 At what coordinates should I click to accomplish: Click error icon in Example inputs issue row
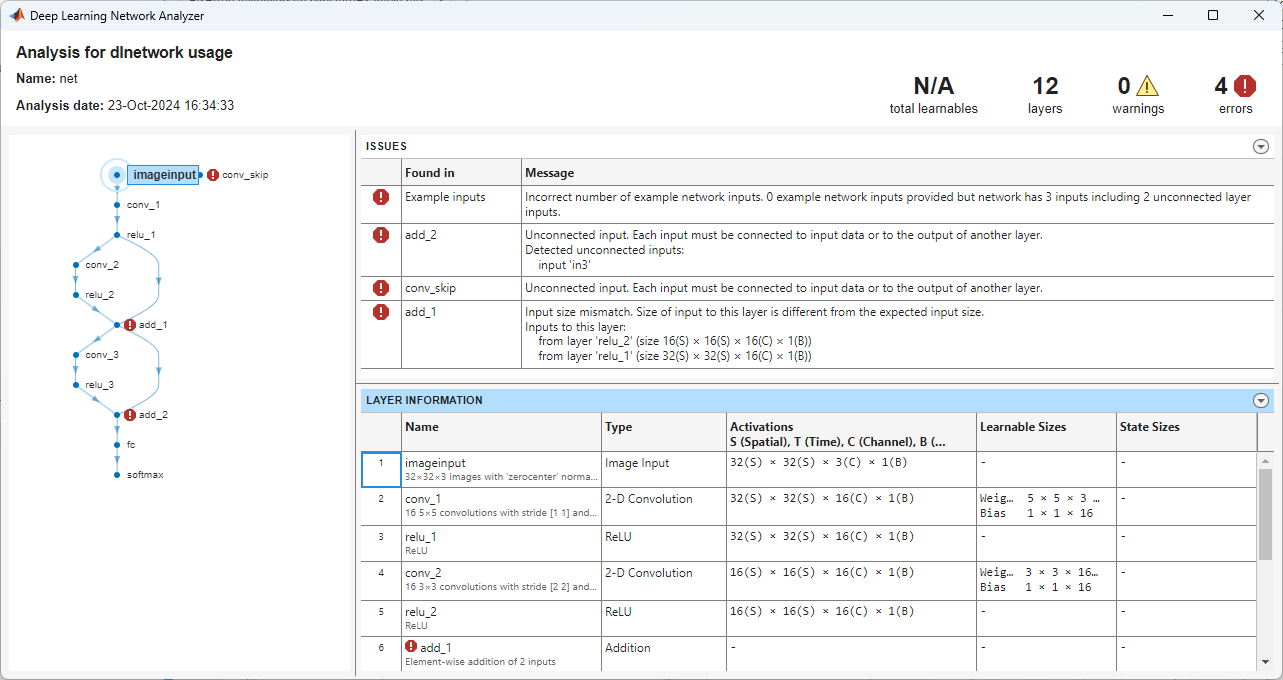381,198
